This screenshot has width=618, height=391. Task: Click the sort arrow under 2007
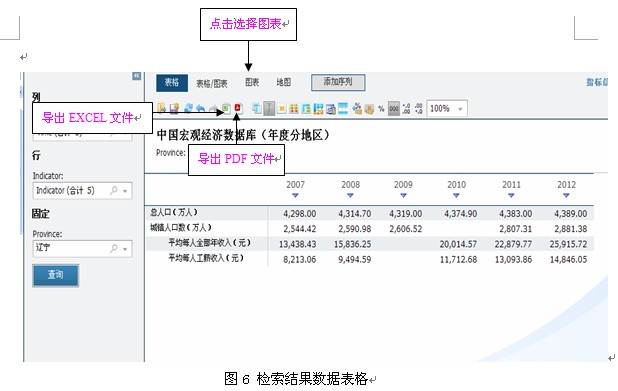(295, 195)
